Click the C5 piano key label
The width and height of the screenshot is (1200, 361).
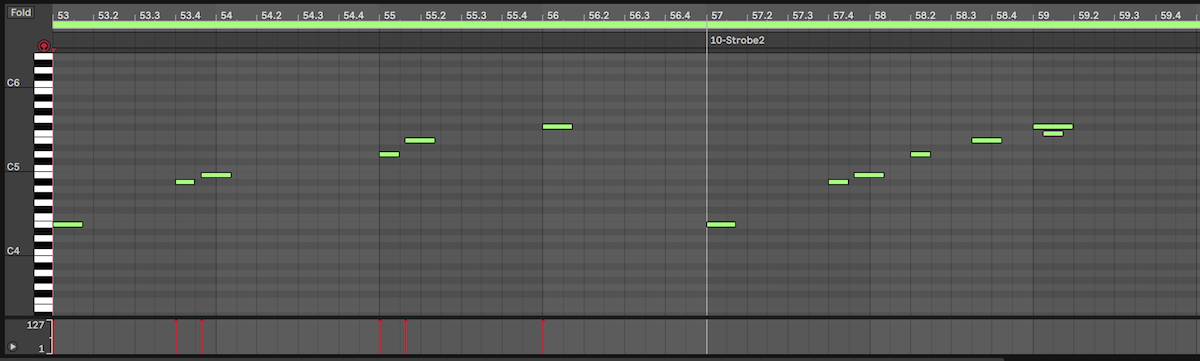13,167
